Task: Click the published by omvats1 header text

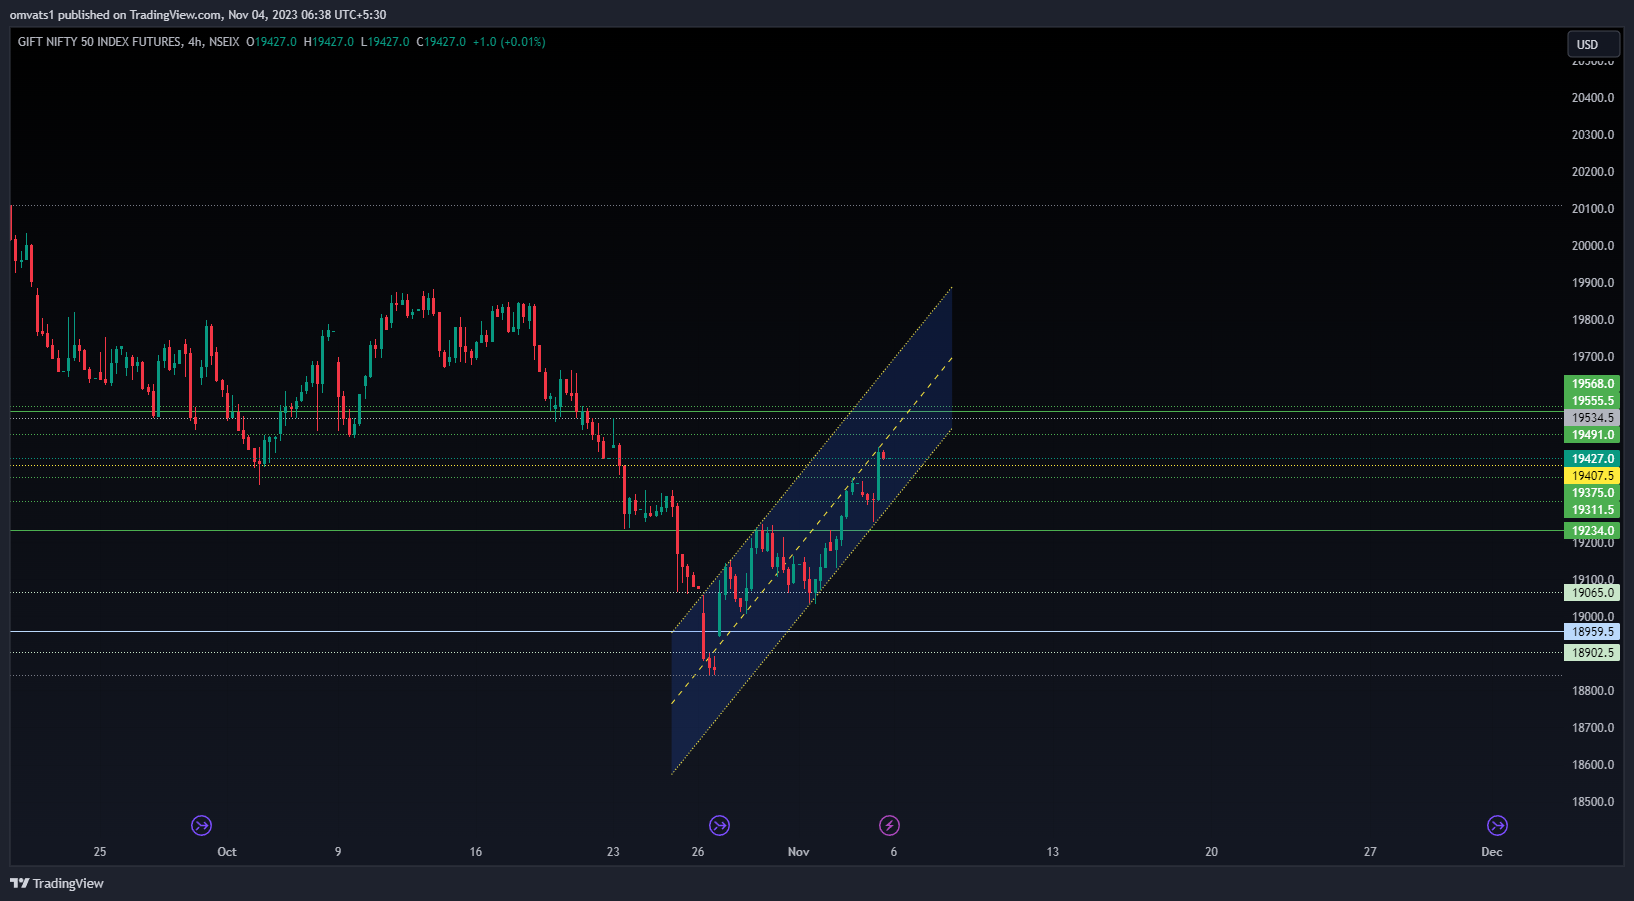Action: pyautogui.click(x=198, y=15)
